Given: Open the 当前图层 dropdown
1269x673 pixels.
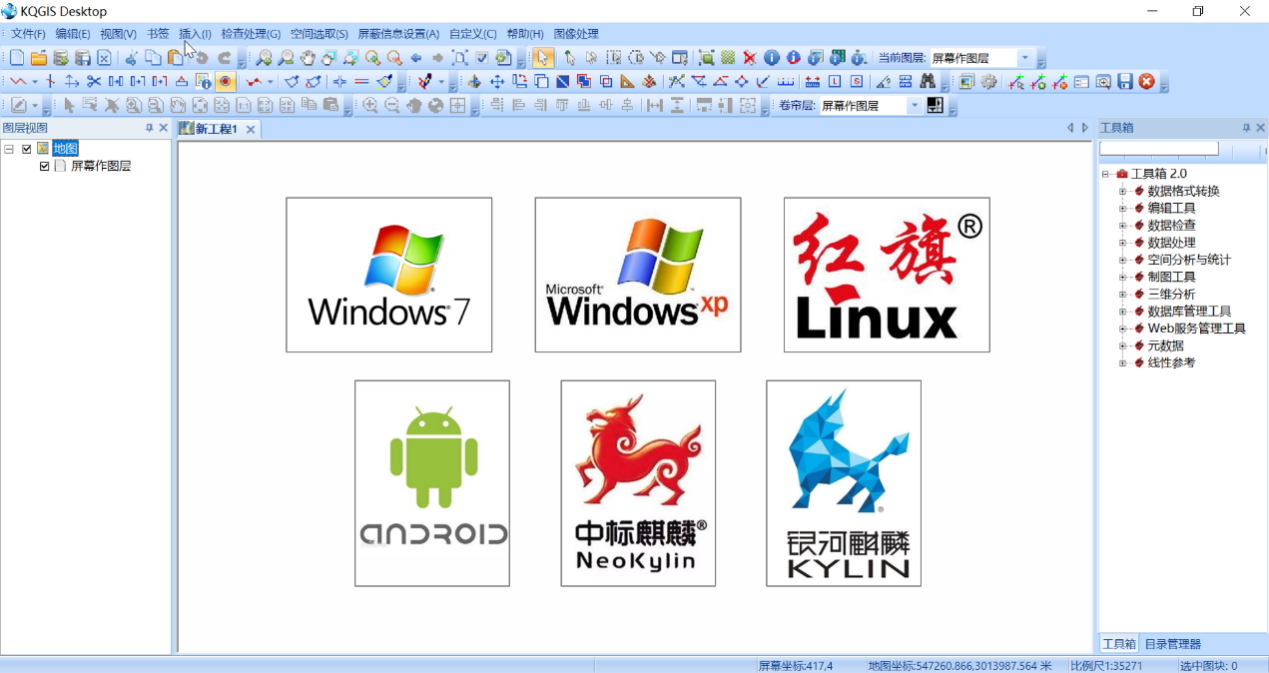Looking at the screenshot, I should pos(1024,58).
